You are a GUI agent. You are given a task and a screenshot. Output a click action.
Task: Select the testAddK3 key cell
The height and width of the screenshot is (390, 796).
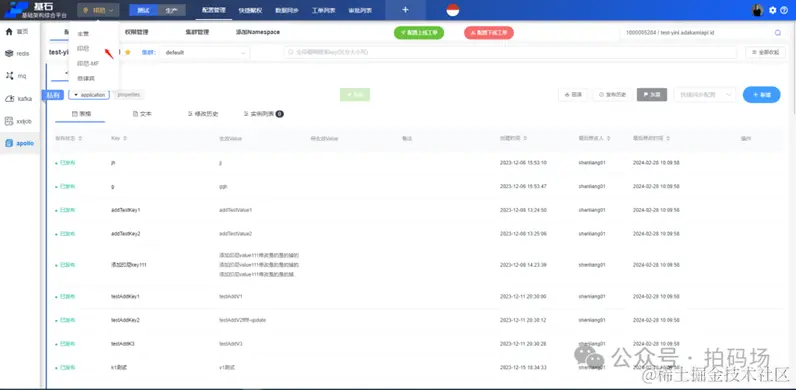(x=123, y=344)
